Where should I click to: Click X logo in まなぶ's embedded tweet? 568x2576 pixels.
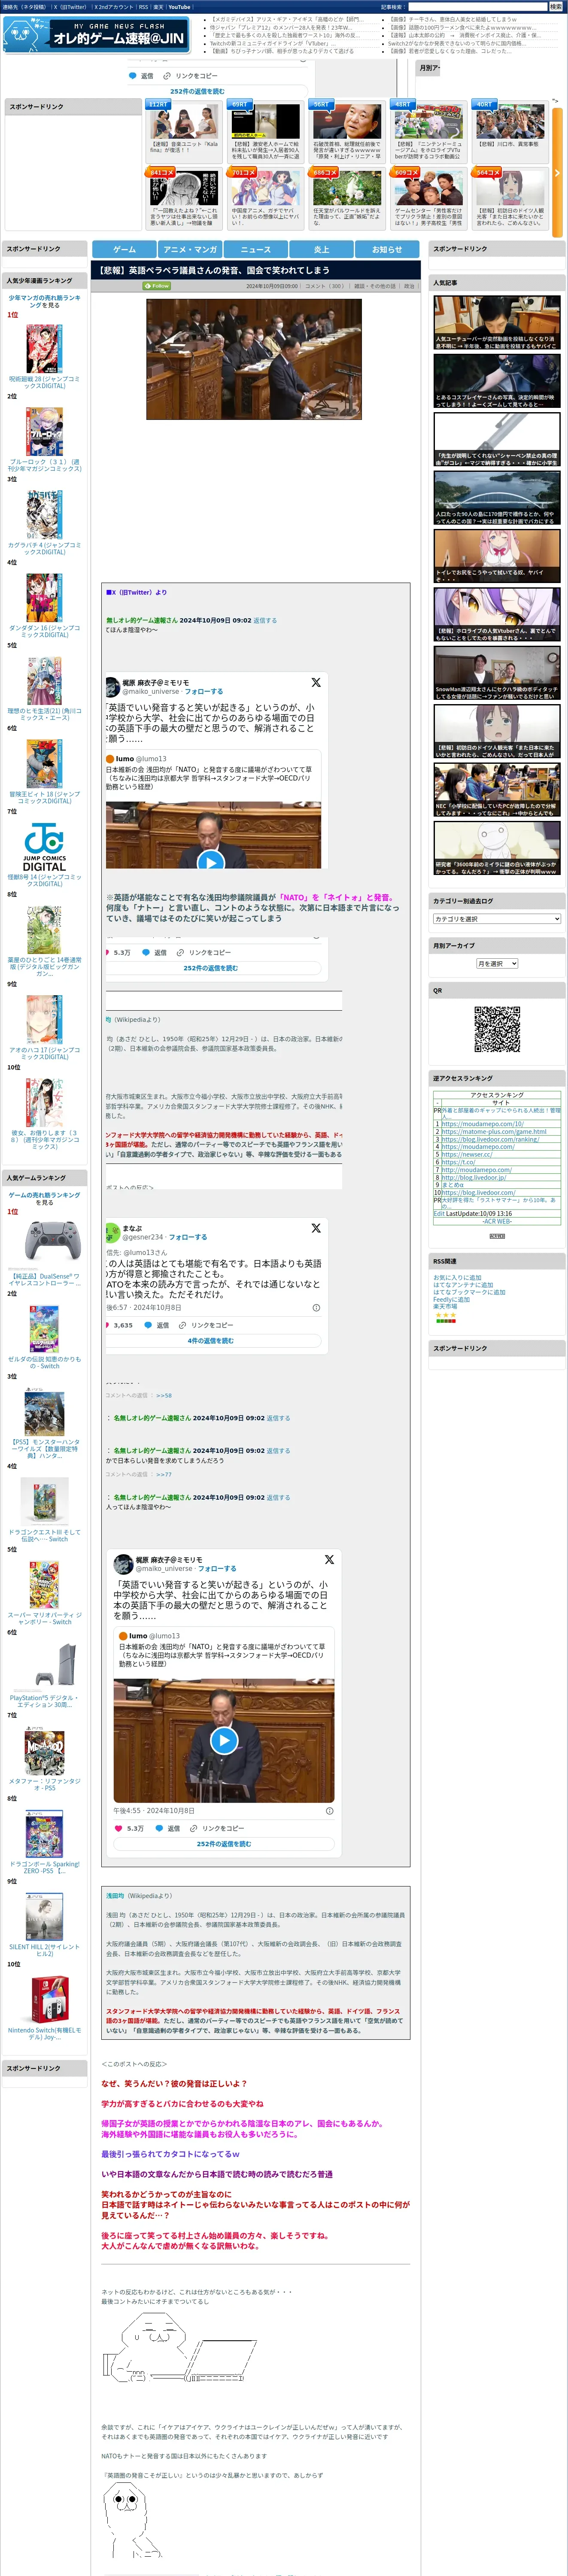[x=316, y=1228]
